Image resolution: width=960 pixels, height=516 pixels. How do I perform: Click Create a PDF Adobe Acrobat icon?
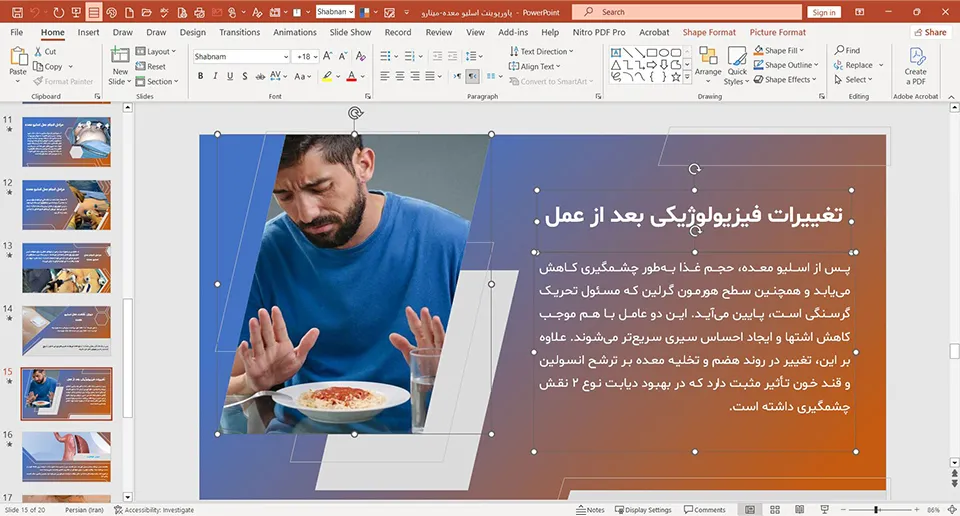pyautogui.click(x=915, y=66)
